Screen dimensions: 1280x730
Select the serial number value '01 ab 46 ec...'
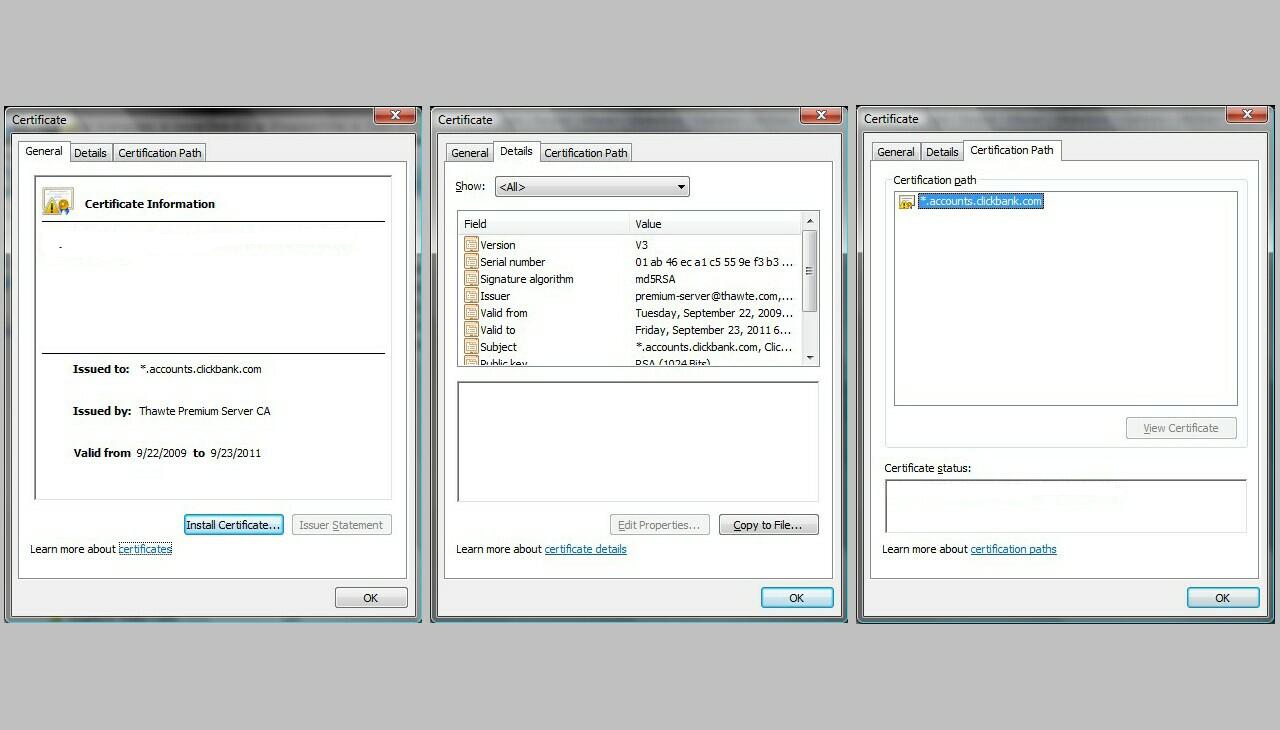tap(714, 262)
